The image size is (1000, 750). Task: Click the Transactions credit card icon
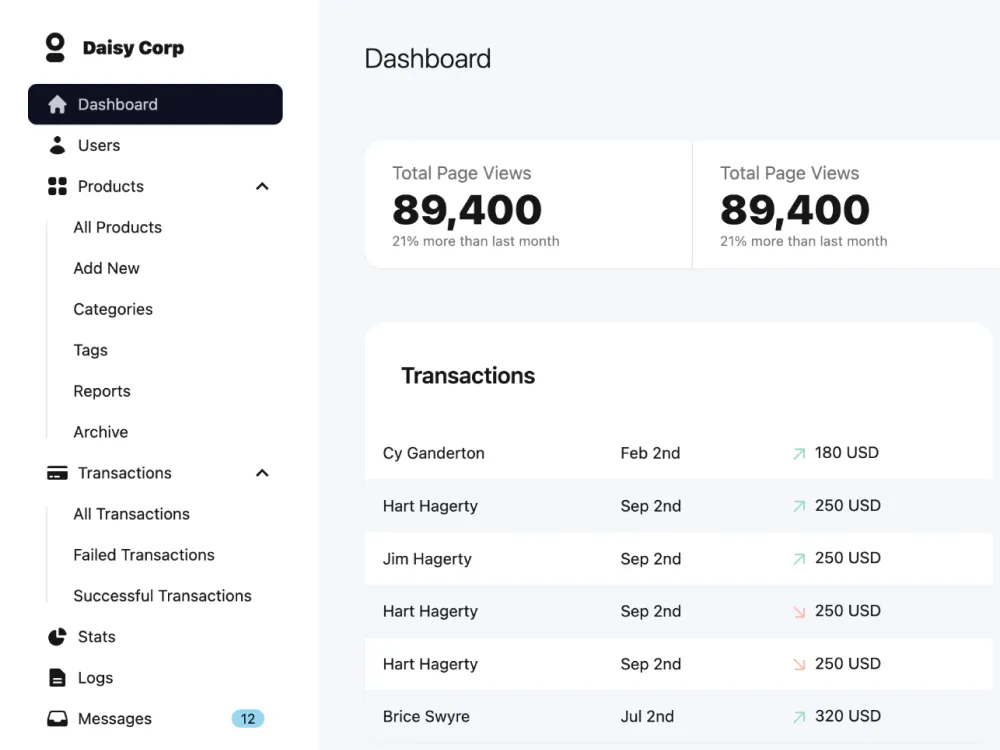[57, 473]
